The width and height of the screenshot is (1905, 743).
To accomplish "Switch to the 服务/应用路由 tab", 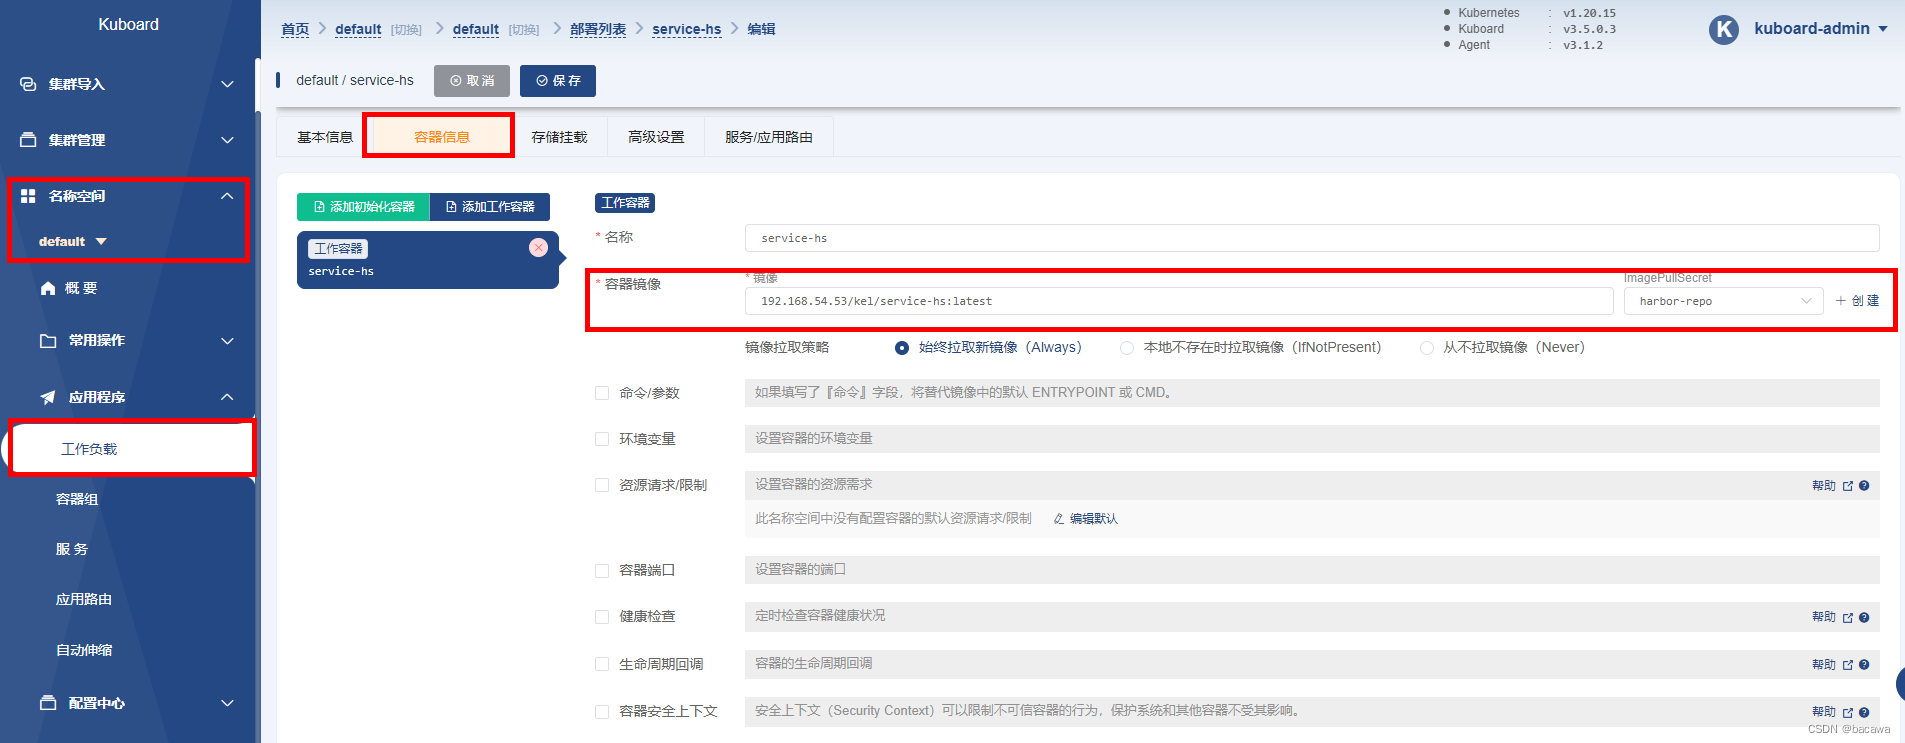I will (x=769, y=137).
